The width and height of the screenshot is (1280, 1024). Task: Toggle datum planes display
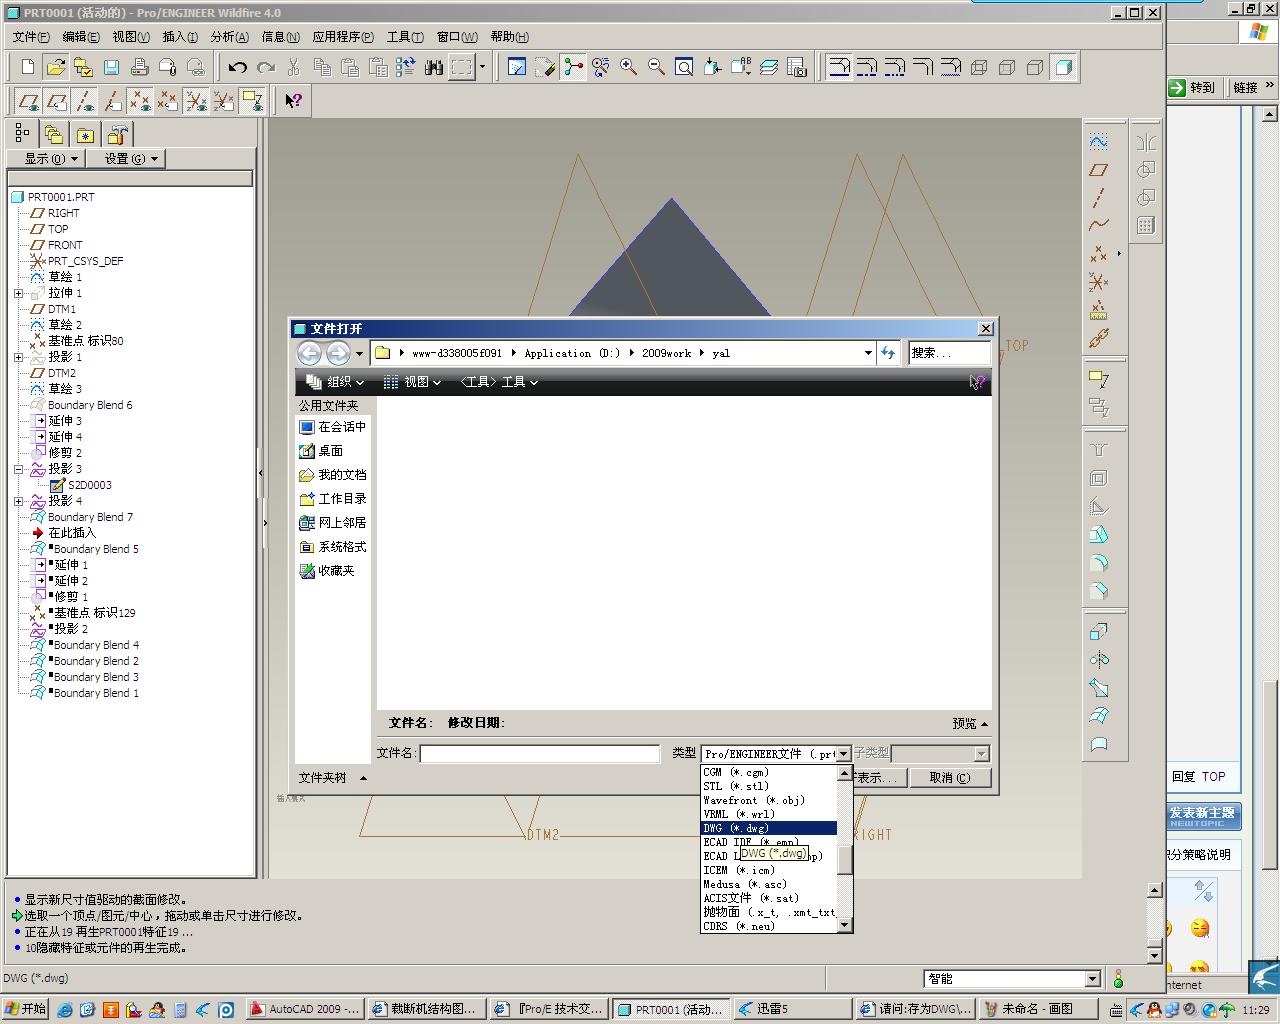29,100
